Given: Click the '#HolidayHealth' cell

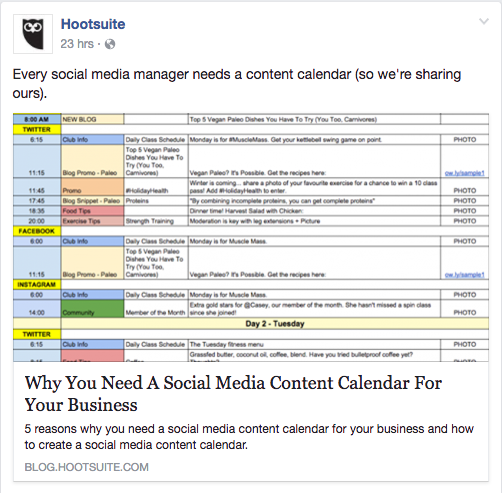Looking at the screenshot, I should 156,187.
